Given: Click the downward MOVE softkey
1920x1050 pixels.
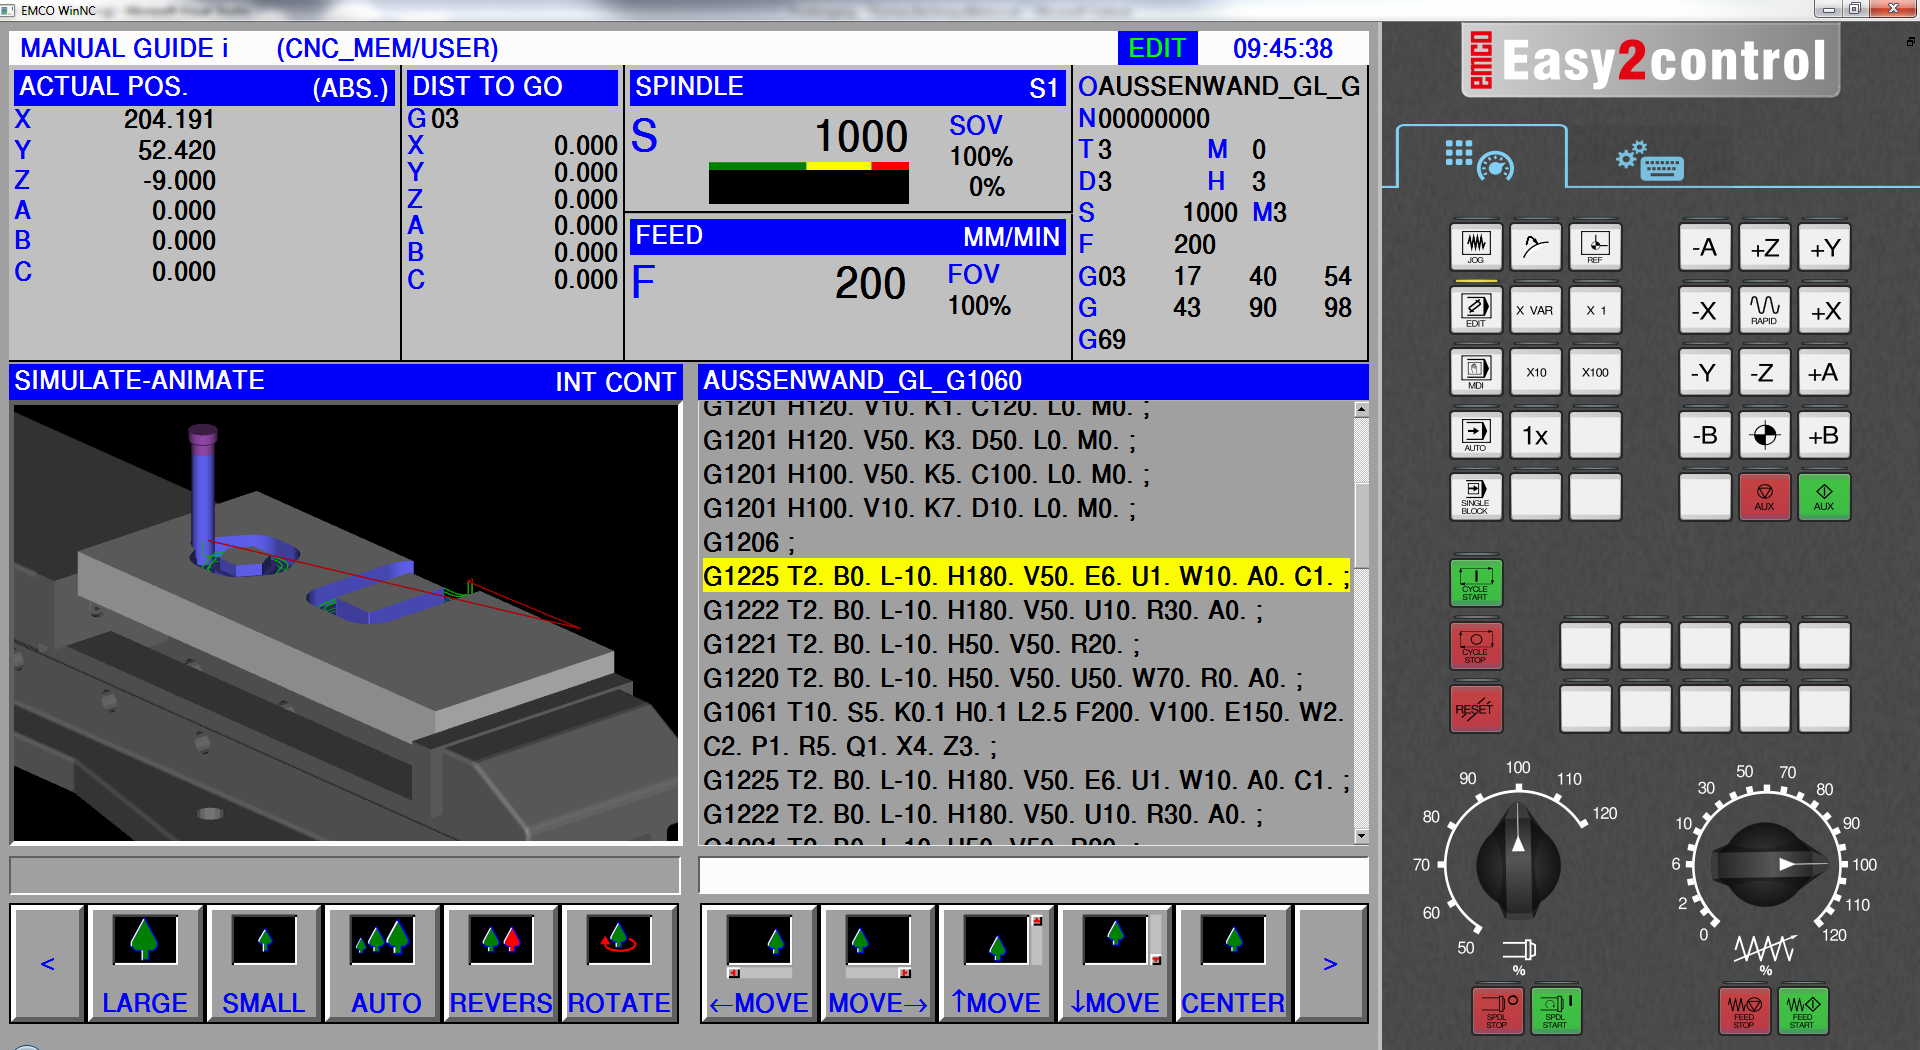Looking at the screenshot, I should [x=1115, y=963].
